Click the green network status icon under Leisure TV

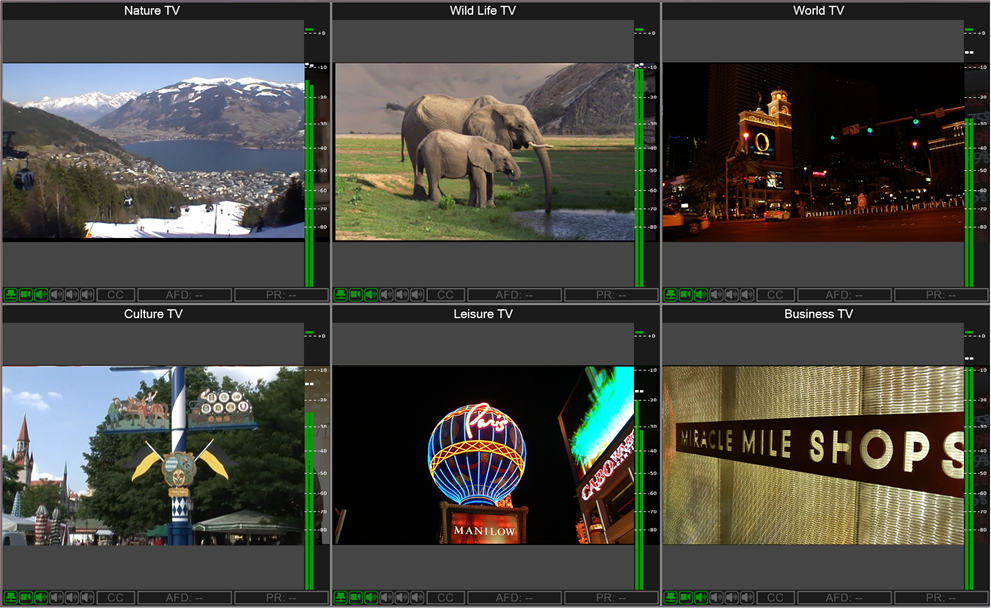click(341, 598)
